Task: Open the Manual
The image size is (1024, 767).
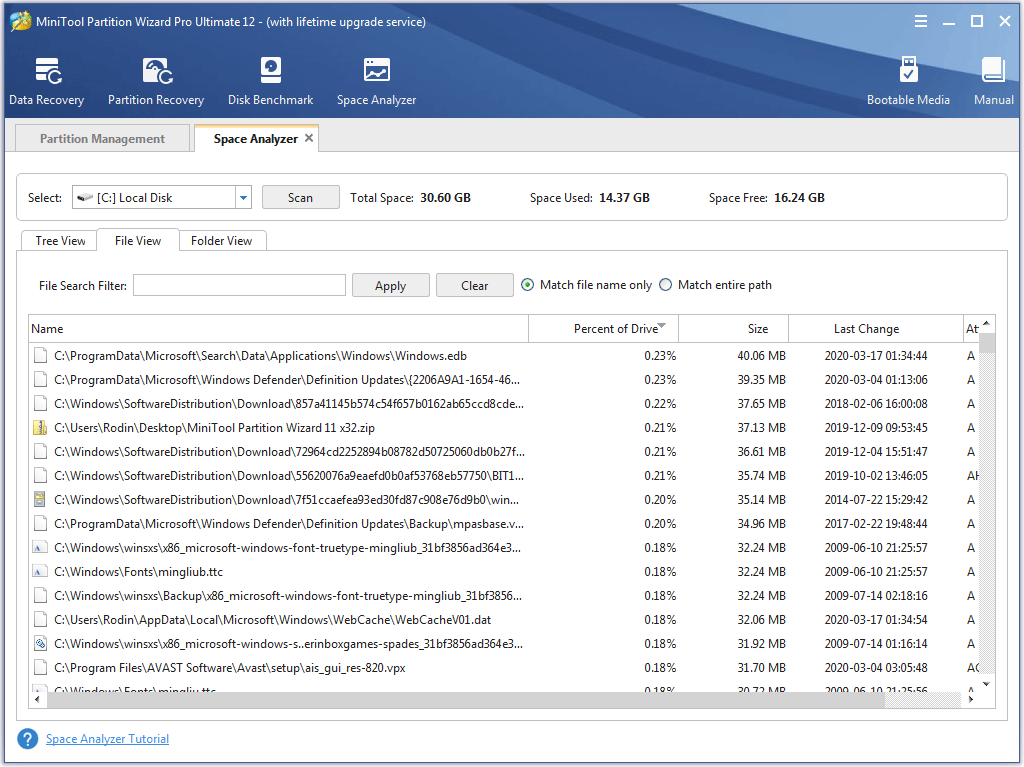Action: [x=993, y=81]
